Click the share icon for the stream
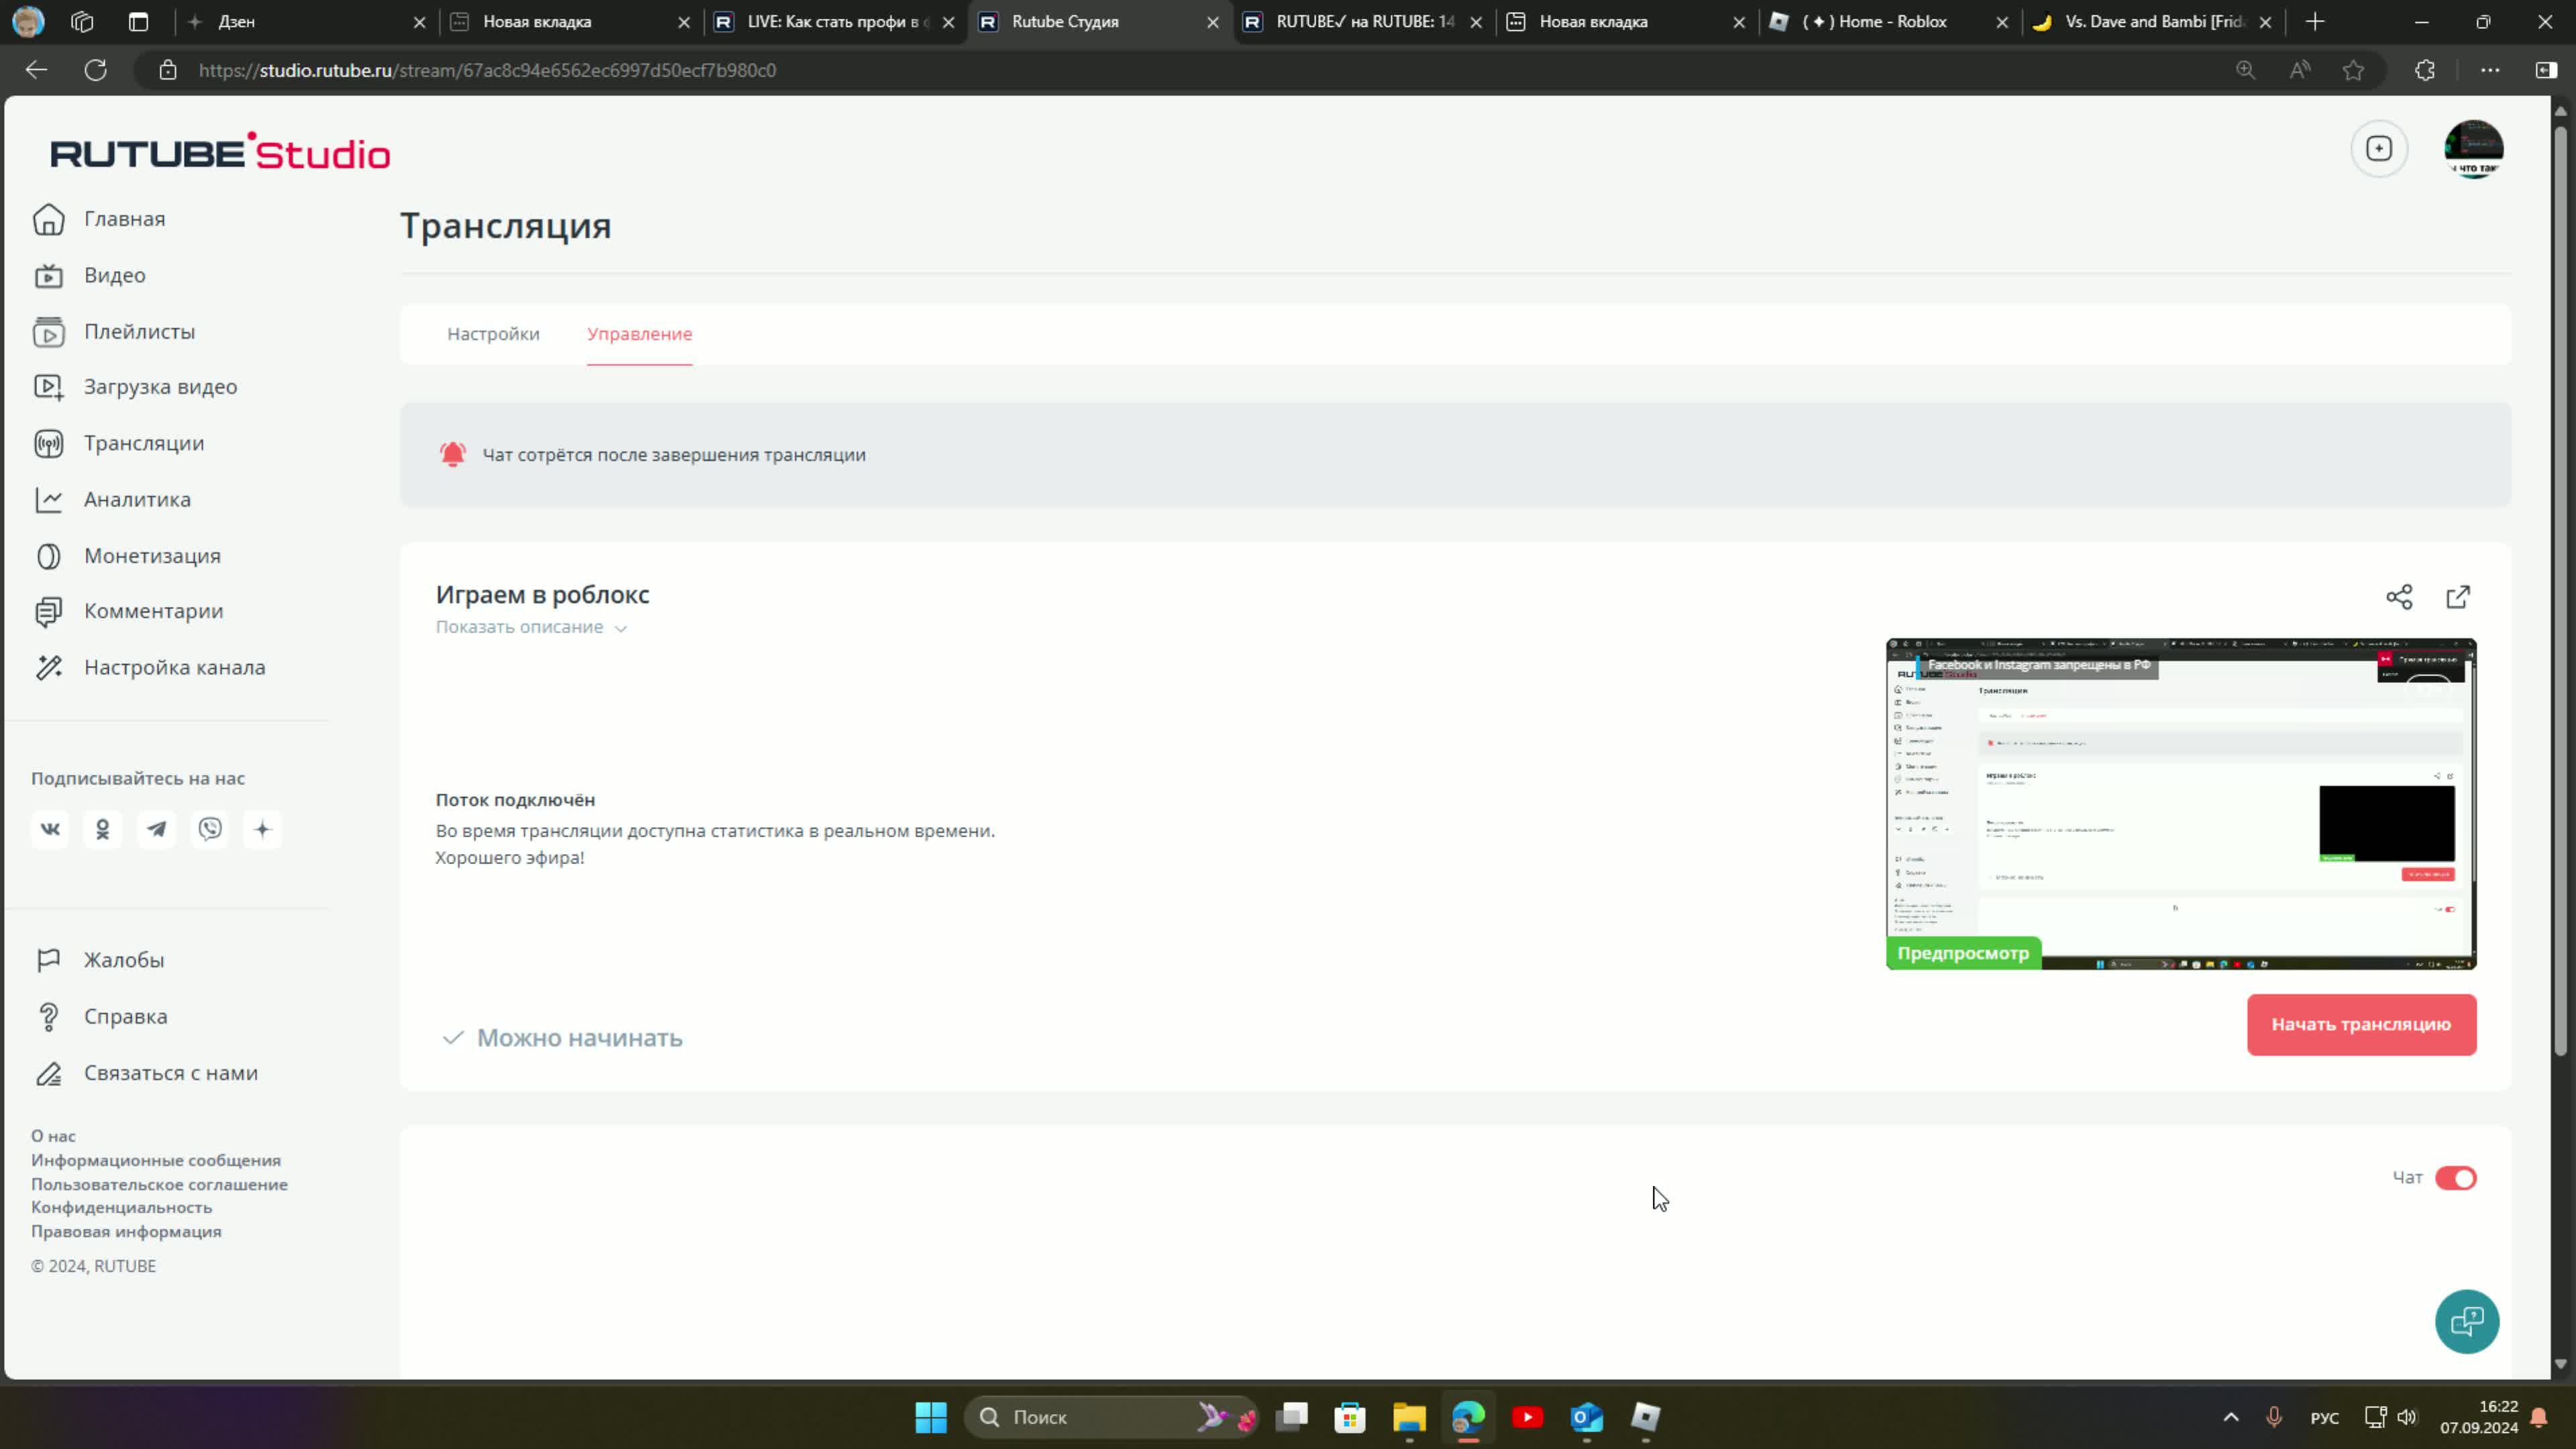The image size is (2576, 1449). tap(2399, 597)
